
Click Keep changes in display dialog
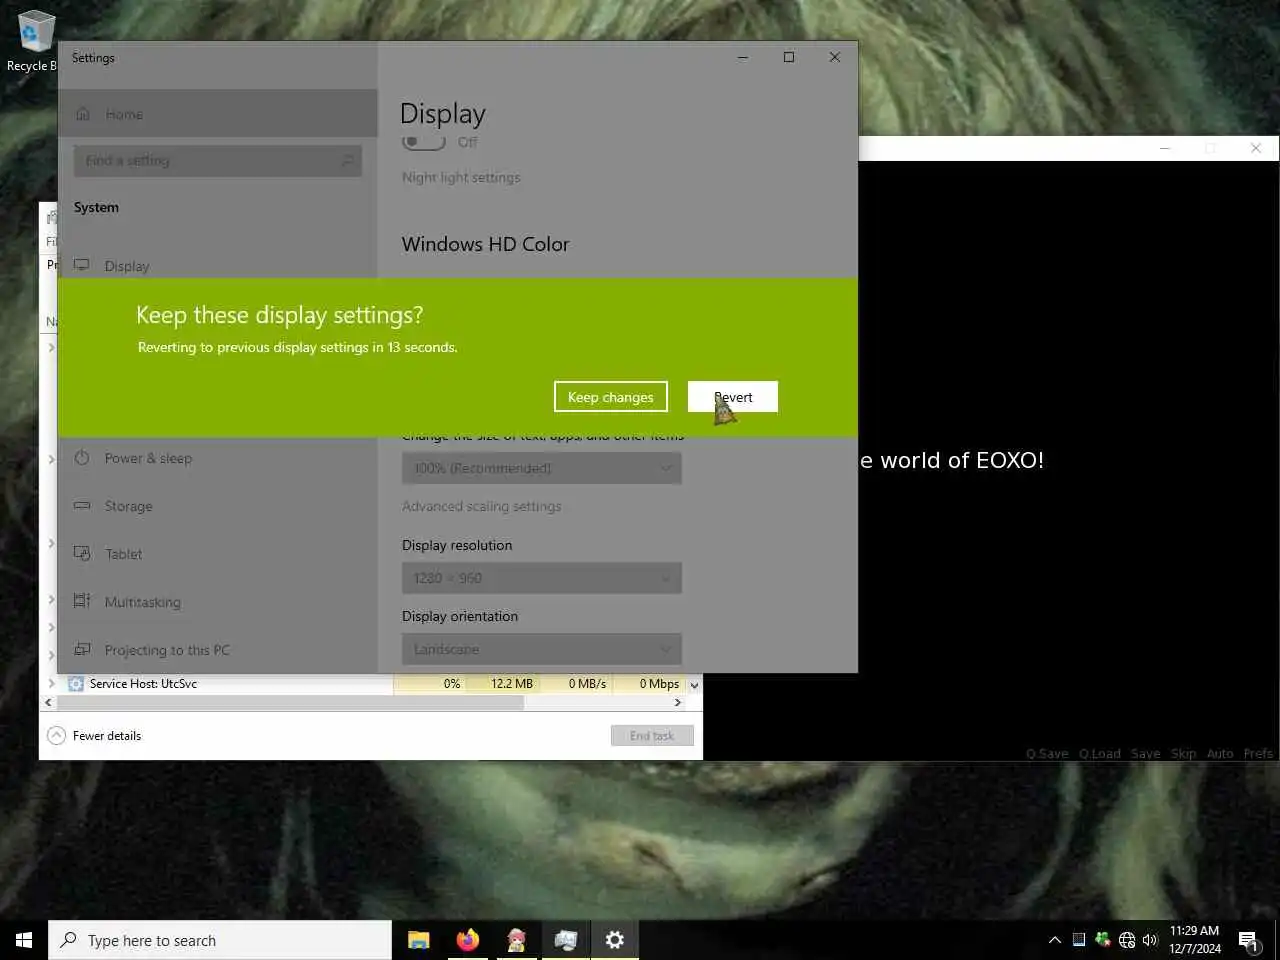pos(611,397)
